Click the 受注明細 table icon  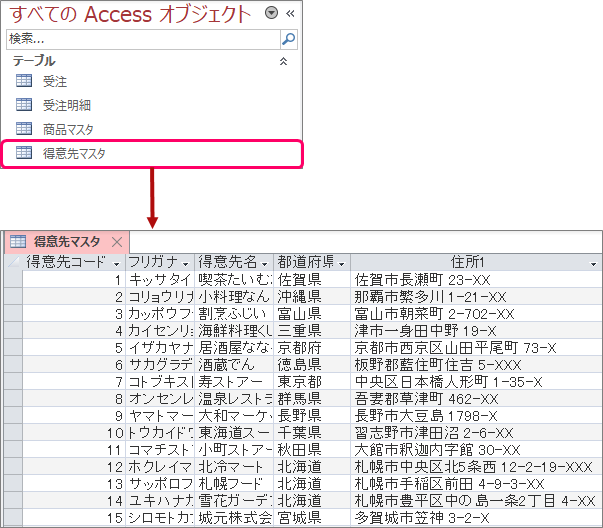tap(24, 105)
